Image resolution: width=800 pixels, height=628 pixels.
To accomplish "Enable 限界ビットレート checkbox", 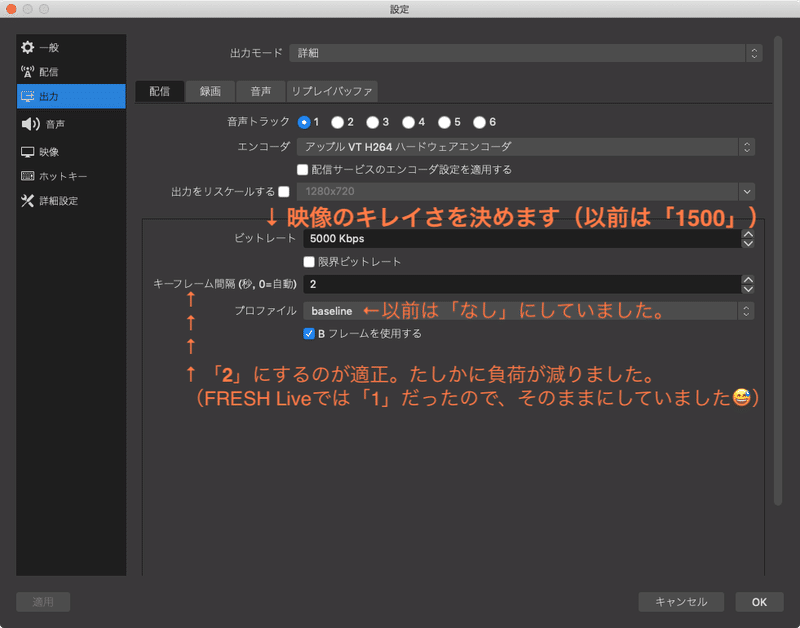I will [x=309, y=262].
